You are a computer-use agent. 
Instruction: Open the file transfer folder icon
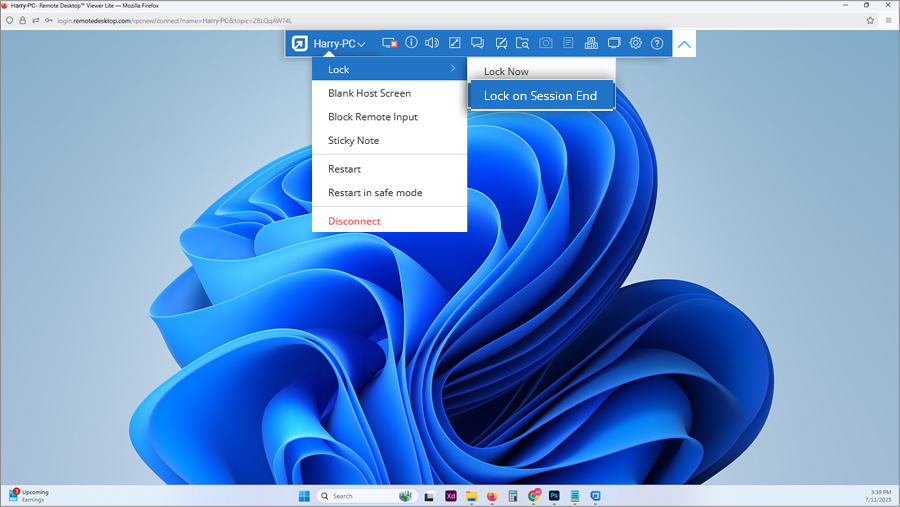pos(522,43)
